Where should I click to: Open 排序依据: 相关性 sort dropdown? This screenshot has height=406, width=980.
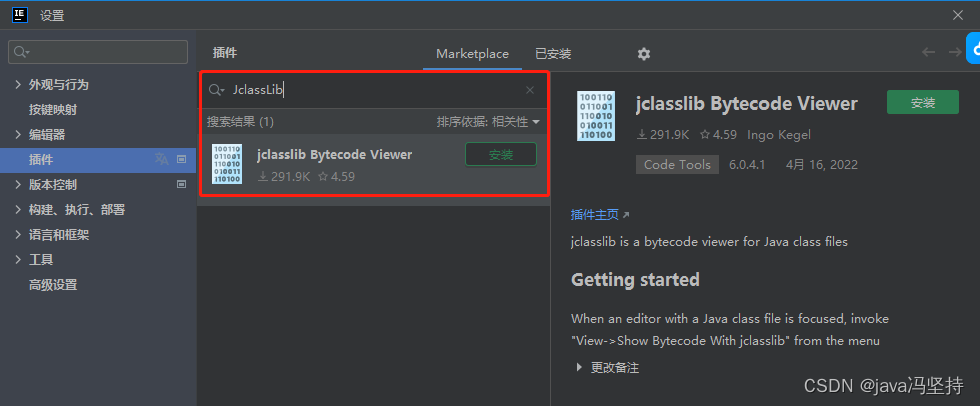tap(488, 122)
